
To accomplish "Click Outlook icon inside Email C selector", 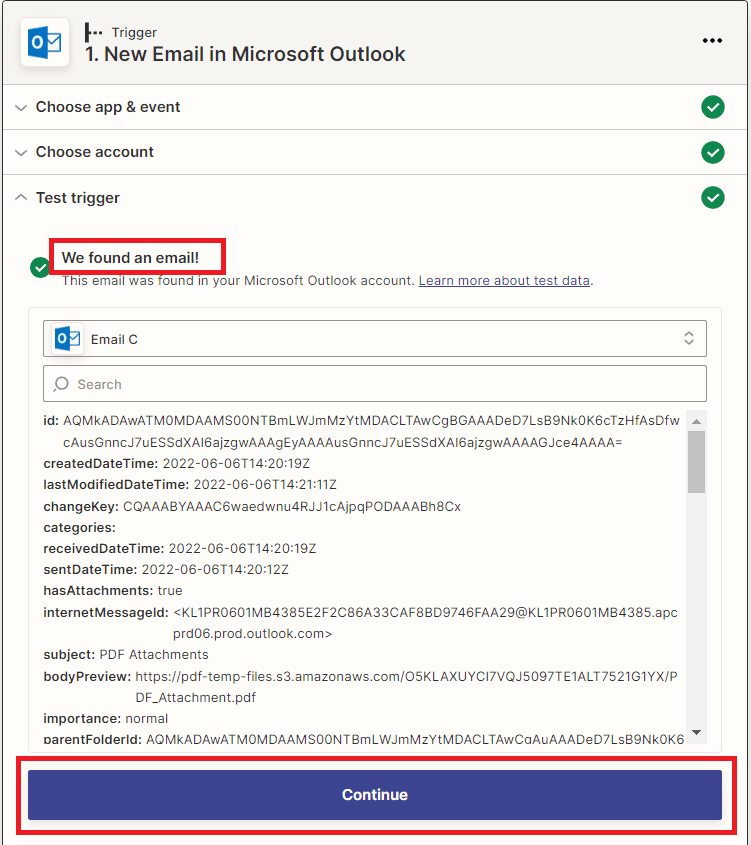I will click(x=68, y=339).
